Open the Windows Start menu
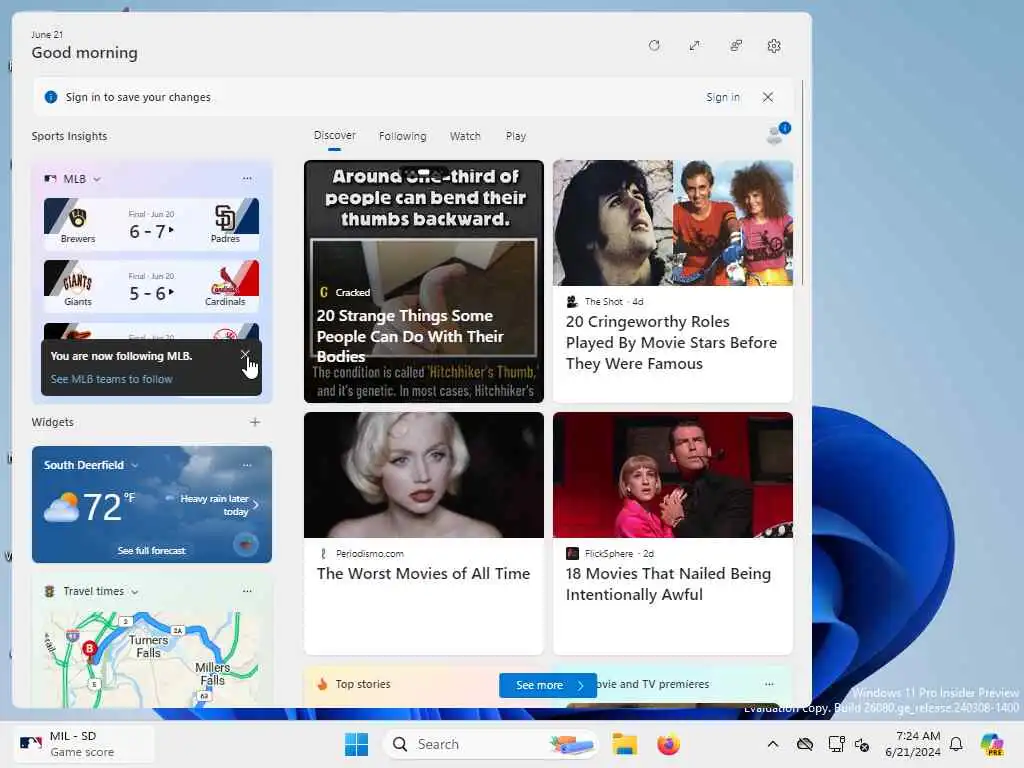1024x768 pixels. click(357, 744)
